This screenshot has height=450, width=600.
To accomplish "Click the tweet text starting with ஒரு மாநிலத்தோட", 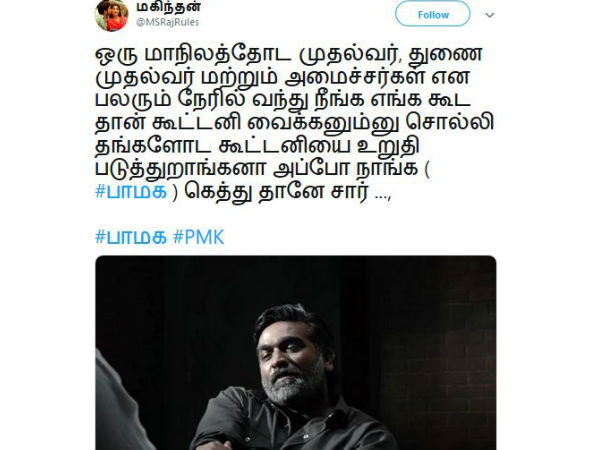I will coord(295,122).
